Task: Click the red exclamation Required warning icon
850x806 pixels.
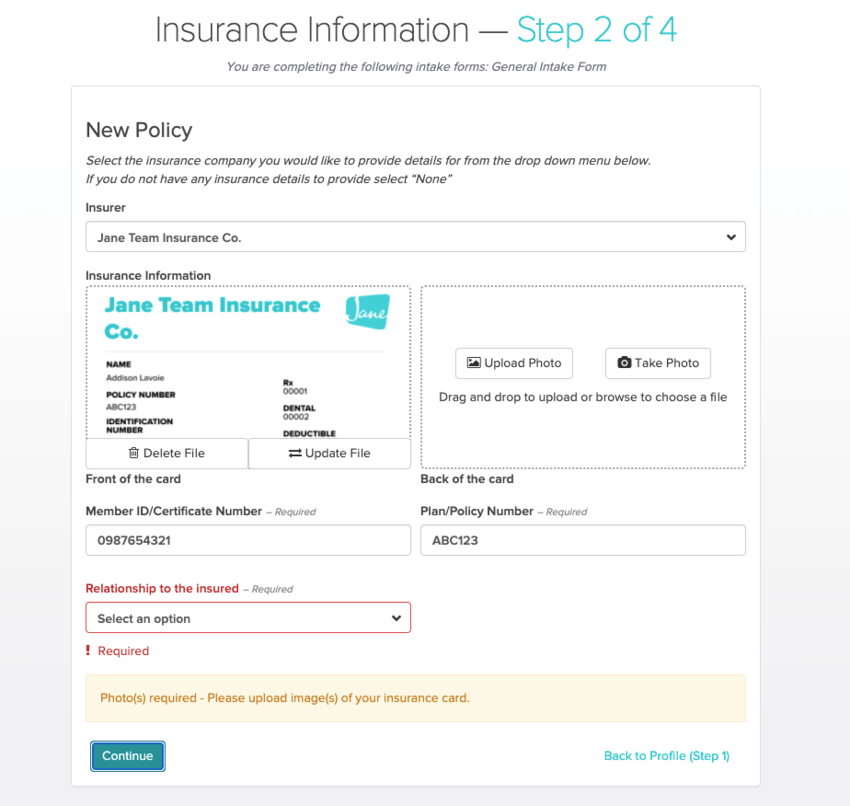Action: tap(88, 651)
